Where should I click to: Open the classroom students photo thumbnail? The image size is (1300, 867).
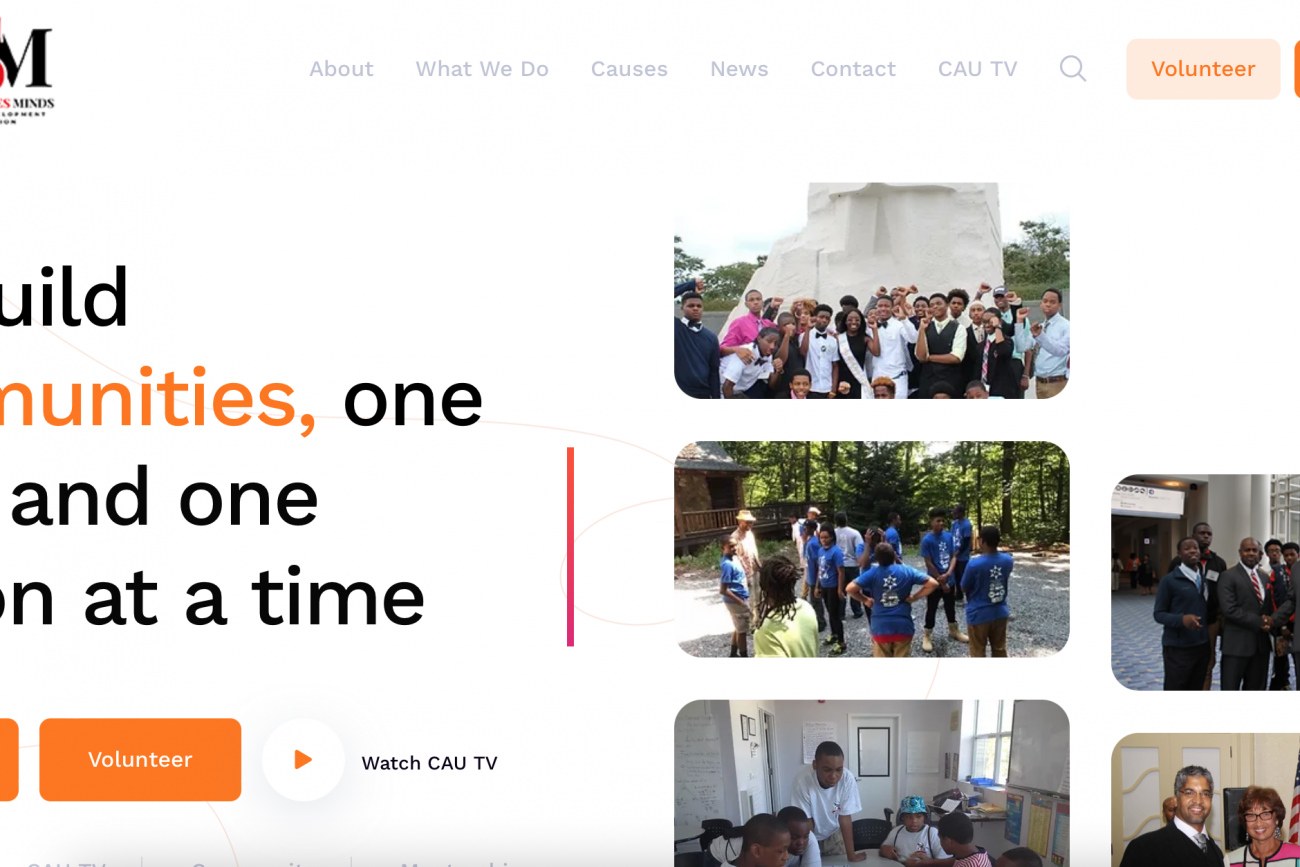pyautogui.click(x=872, y=783)
